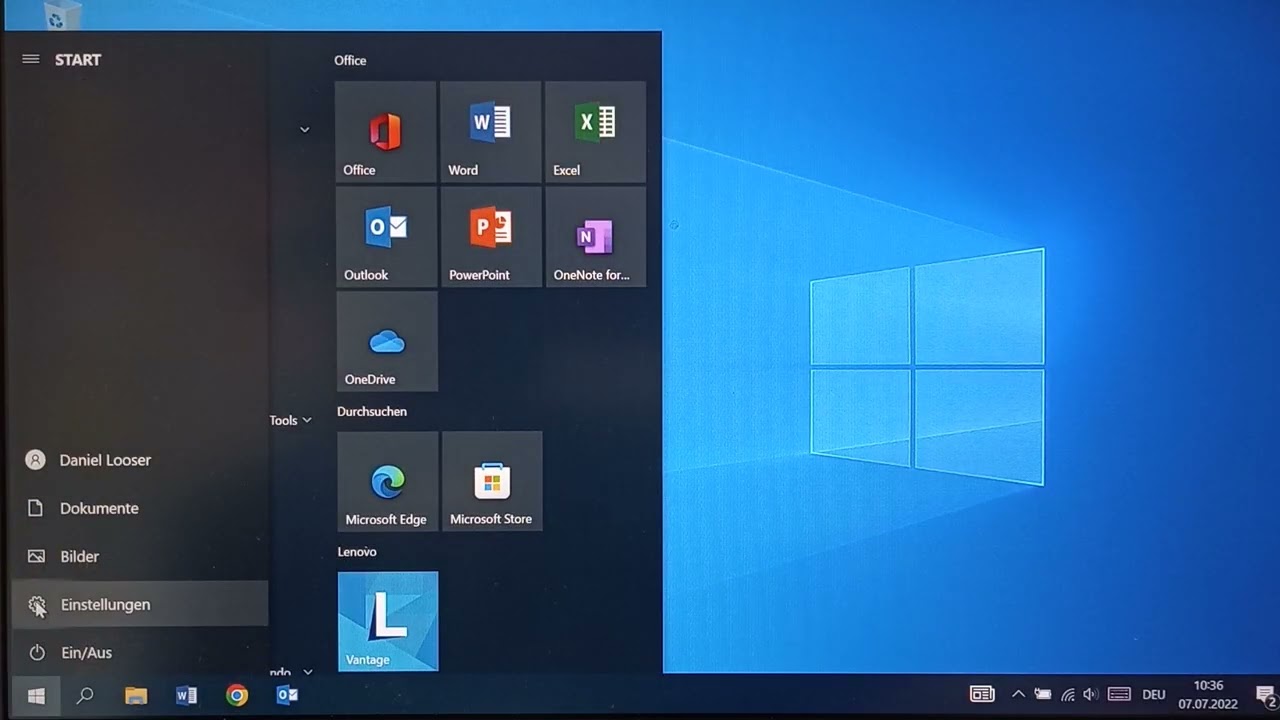Launch Word from the Start tiles
This screenshot has width=1280, height=720.
point(490,132)
